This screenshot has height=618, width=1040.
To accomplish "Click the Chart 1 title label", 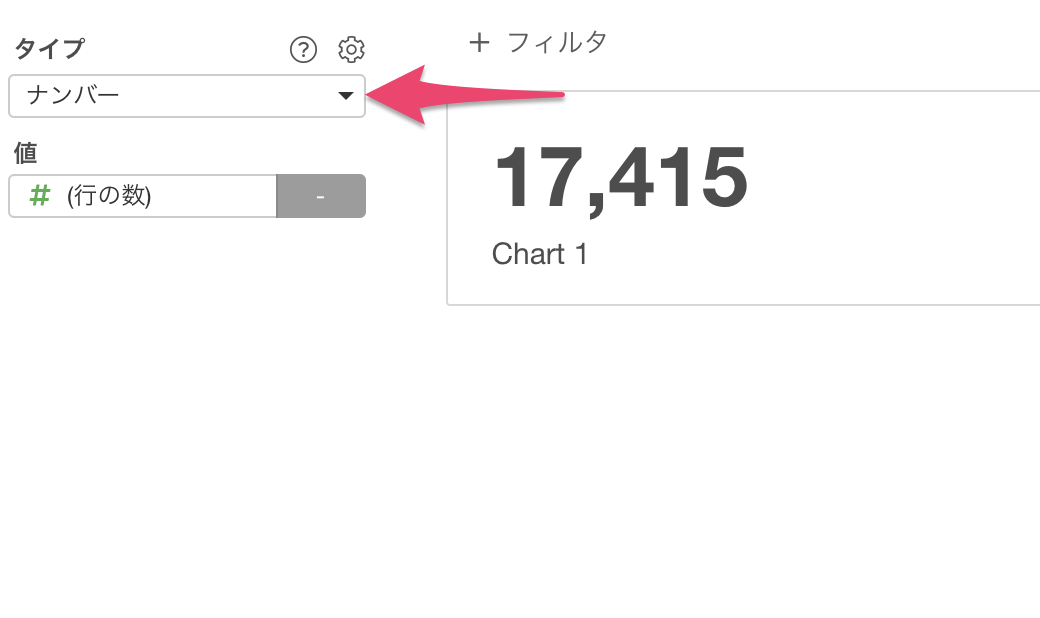I will (539, 254).
